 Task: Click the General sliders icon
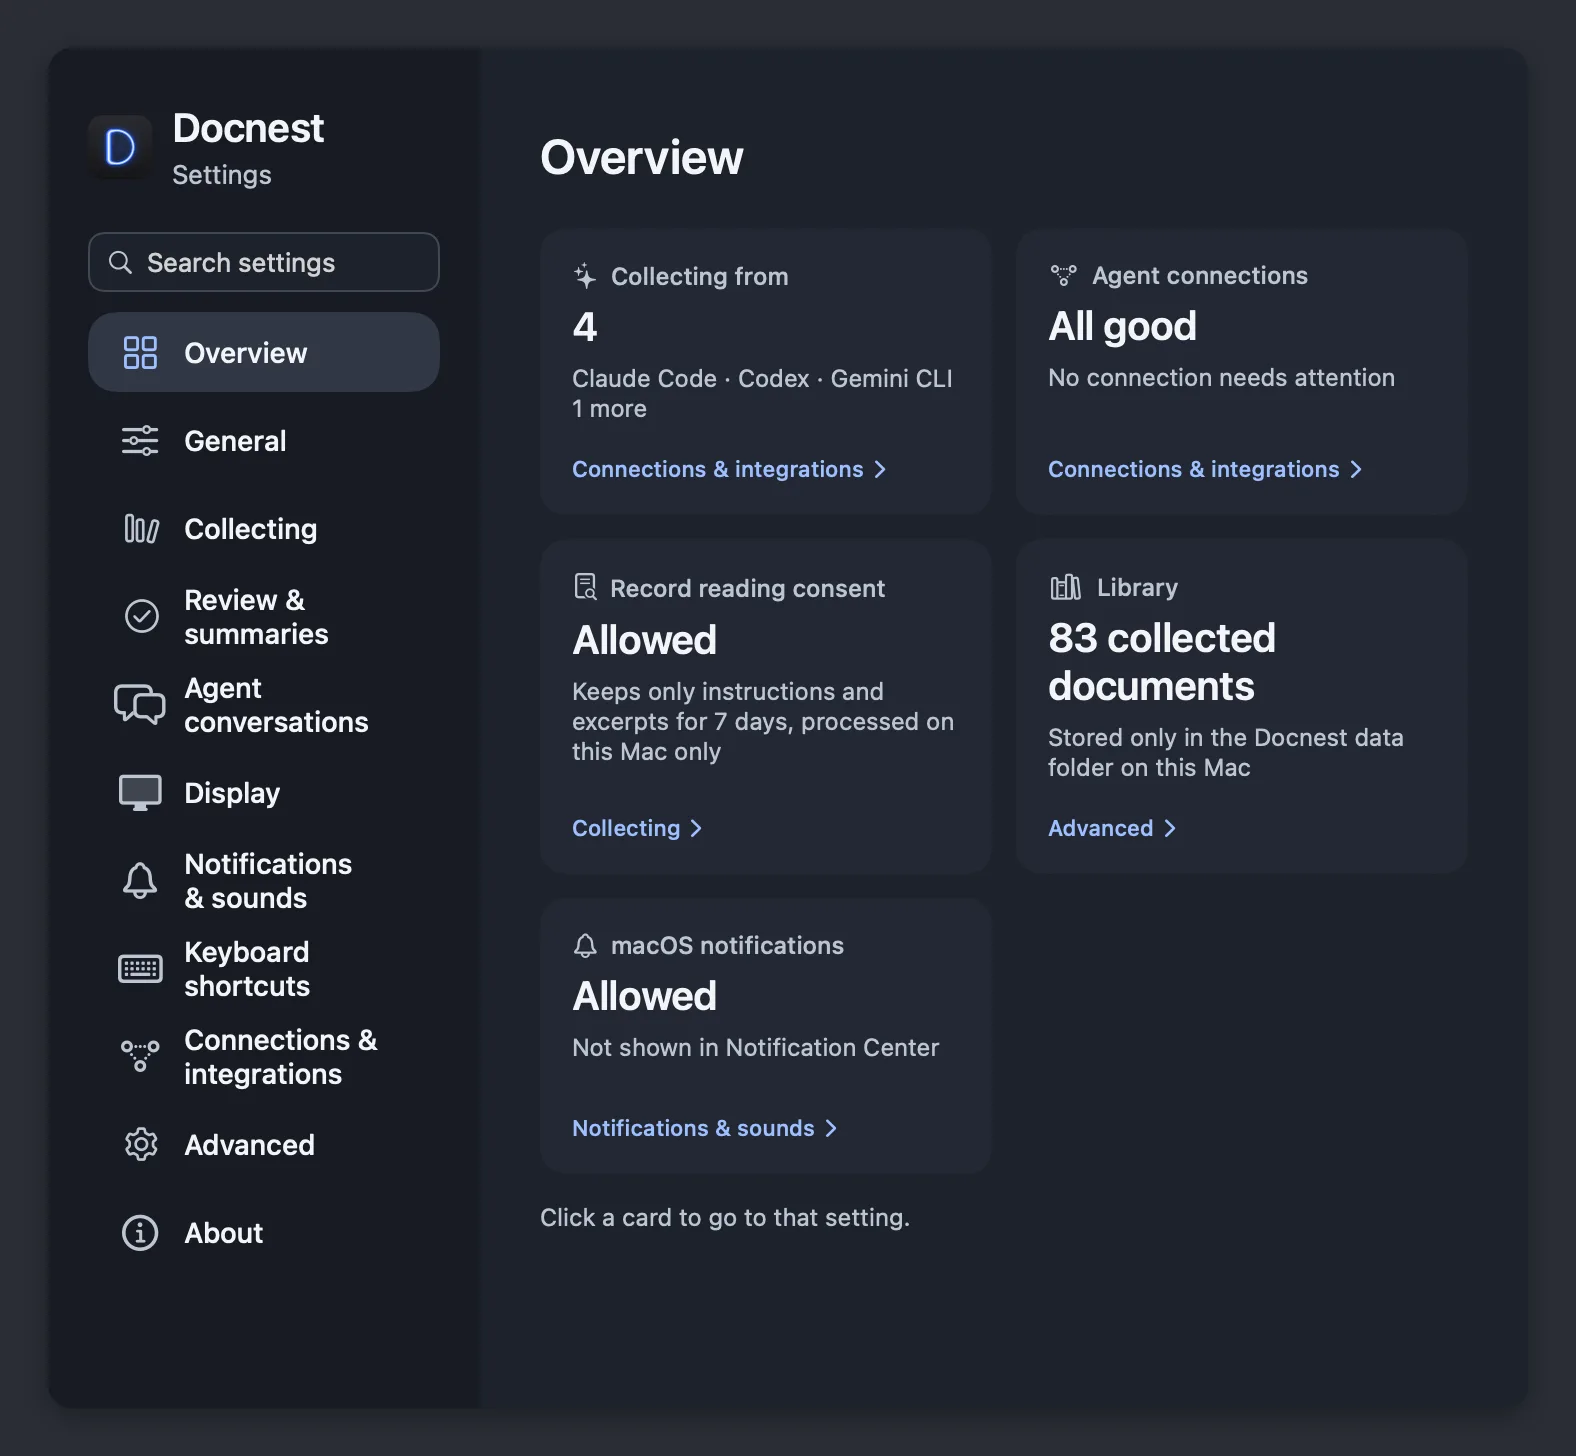click(140, 441)
